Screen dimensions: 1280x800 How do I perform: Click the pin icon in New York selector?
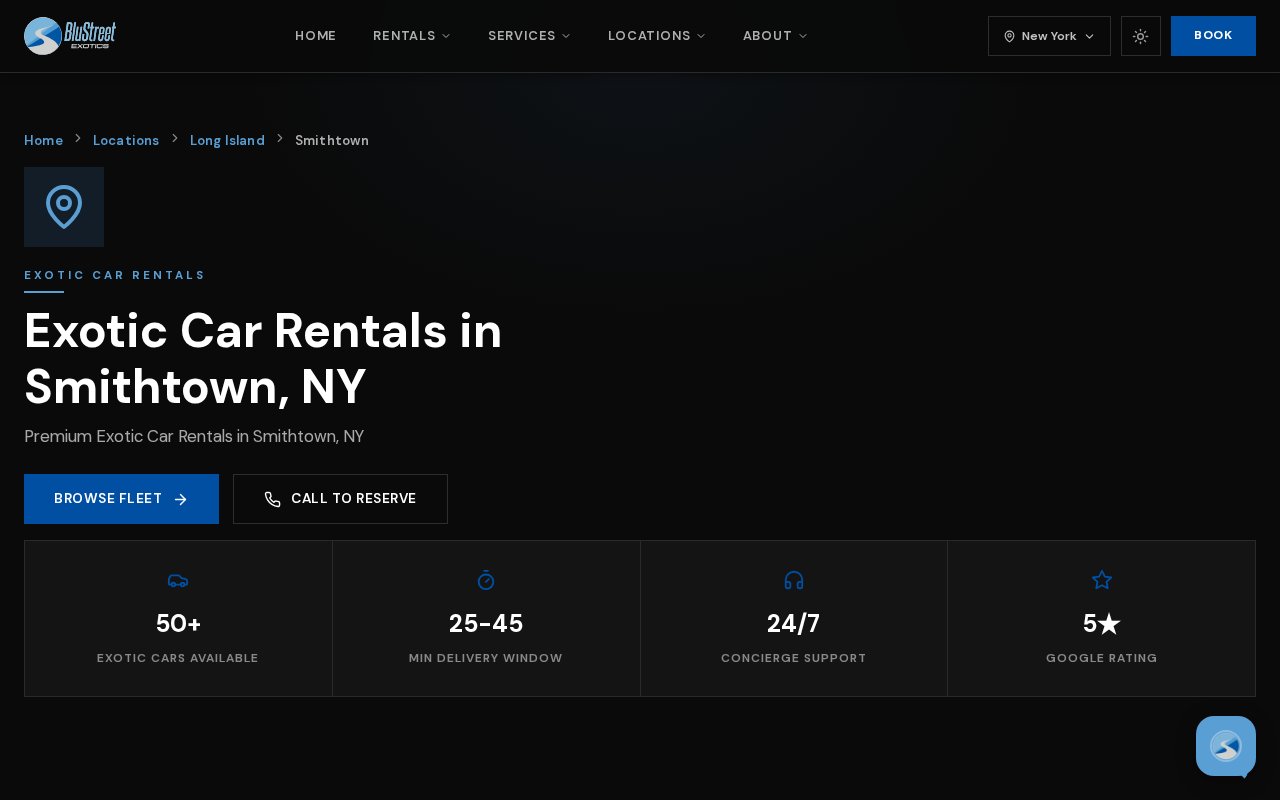tap(1009, 36)
